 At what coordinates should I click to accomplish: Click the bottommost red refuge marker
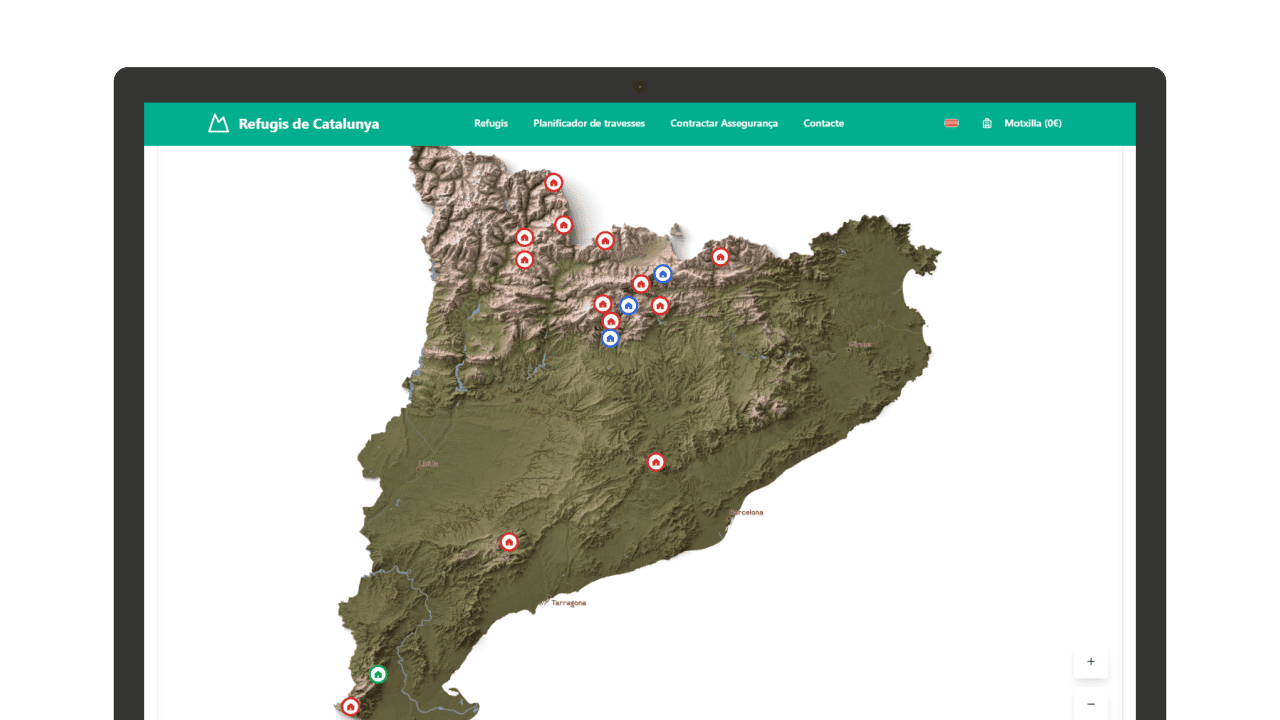point(350,706)
